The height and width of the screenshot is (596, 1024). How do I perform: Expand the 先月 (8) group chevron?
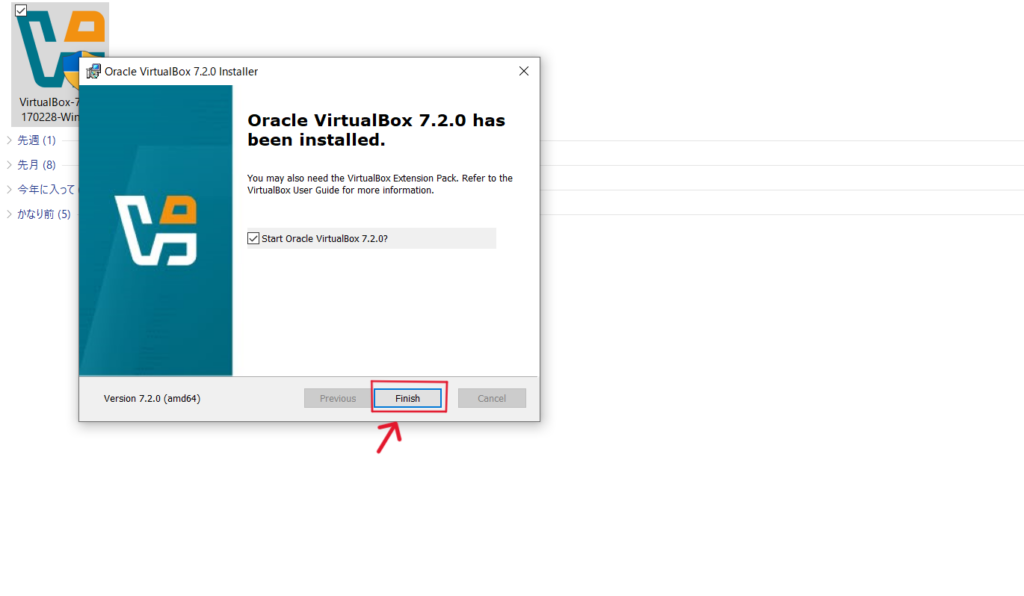click(x=9, y=165)
